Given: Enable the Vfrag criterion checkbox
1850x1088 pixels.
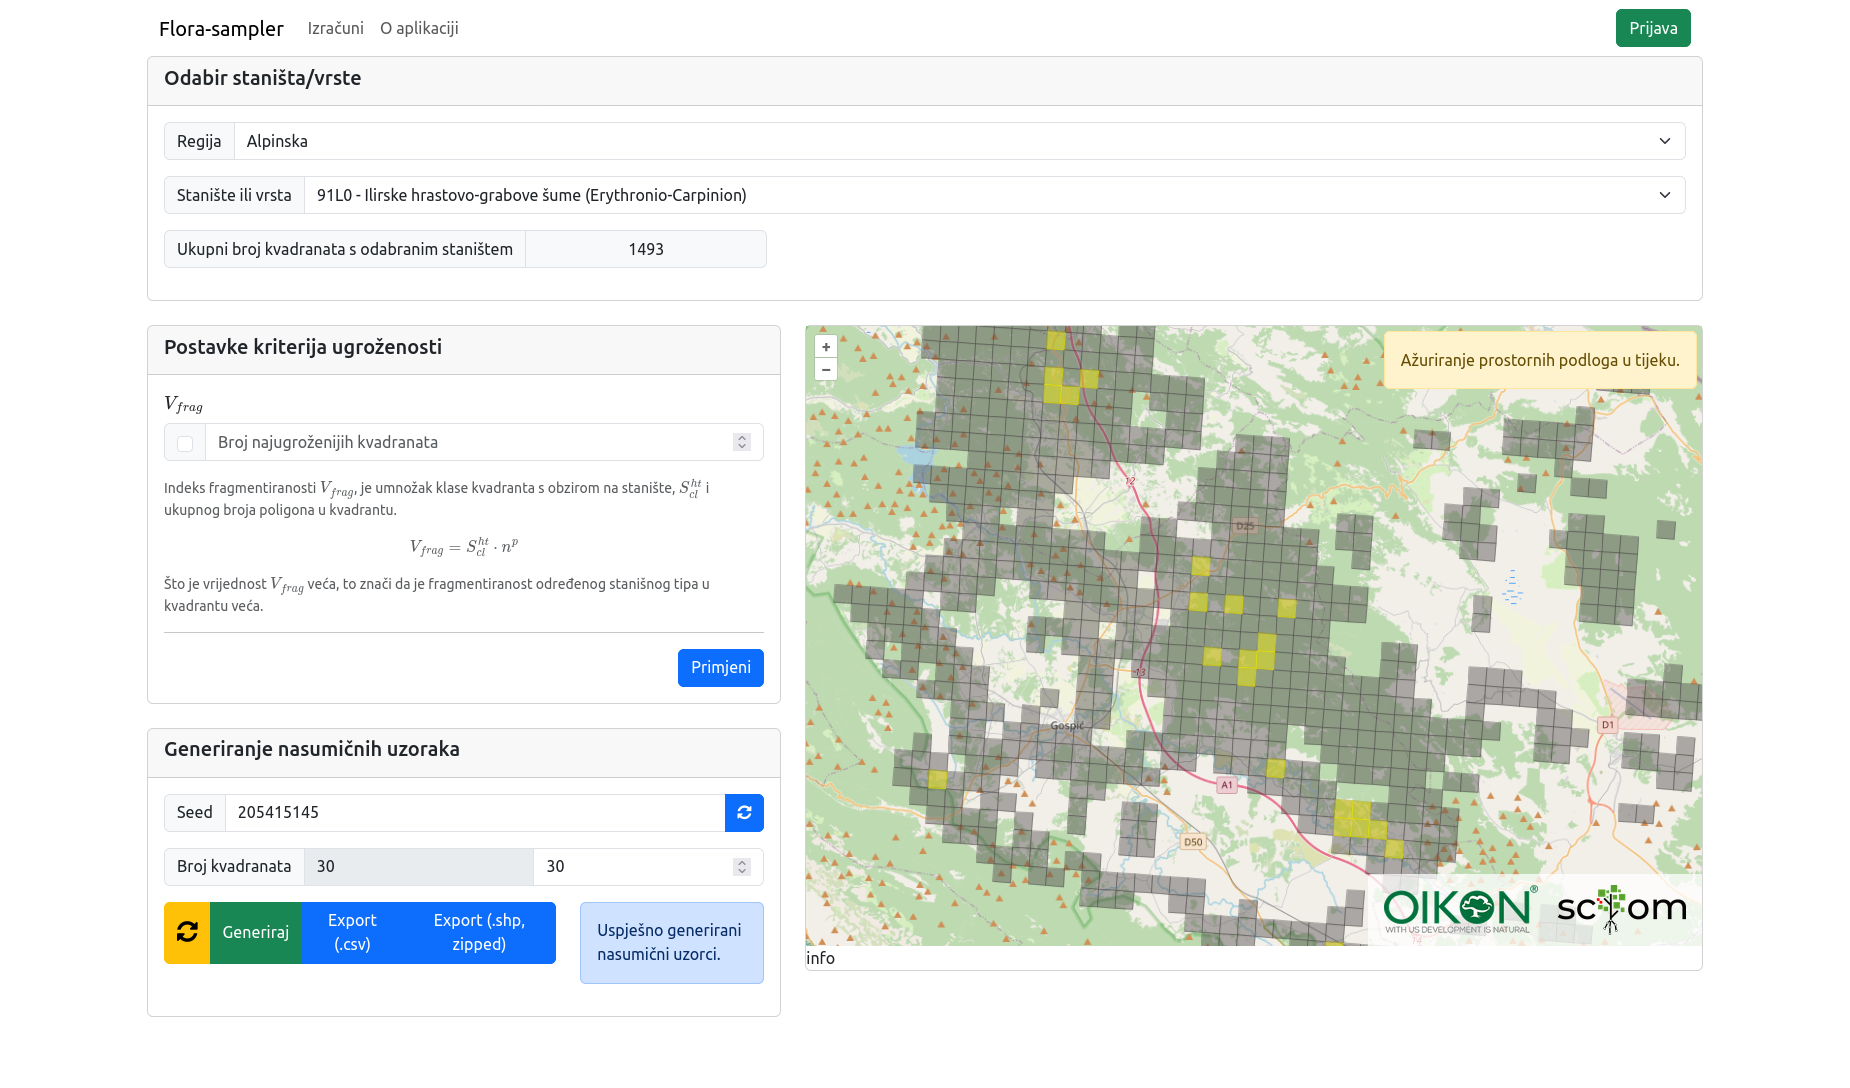Looking at the screenshot, I should [185, 443].
